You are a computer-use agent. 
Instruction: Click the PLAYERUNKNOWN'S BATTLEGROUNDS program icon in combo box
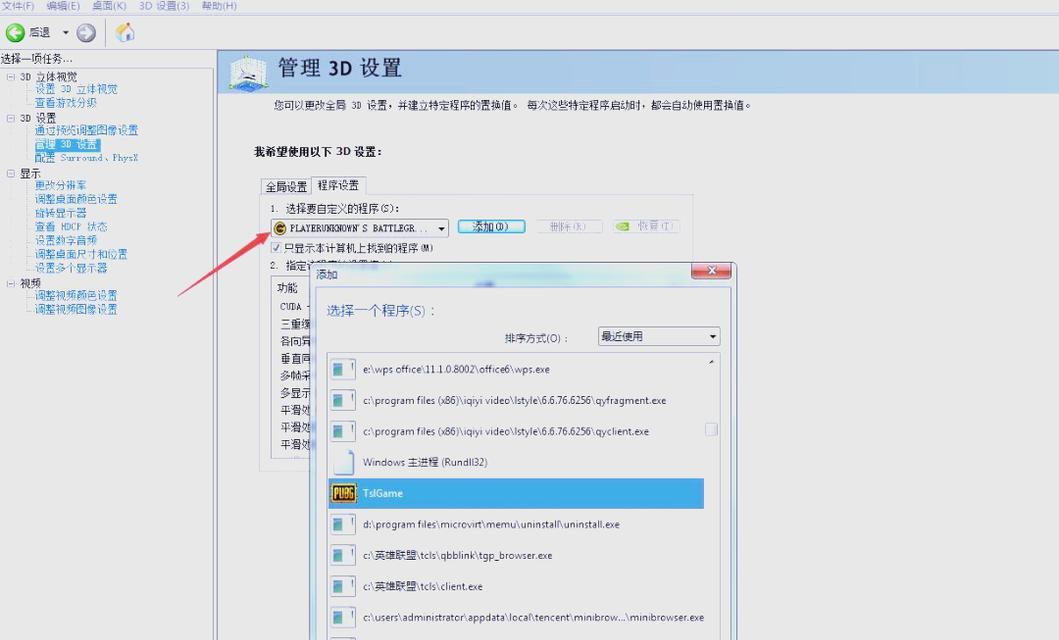[280, 228]
